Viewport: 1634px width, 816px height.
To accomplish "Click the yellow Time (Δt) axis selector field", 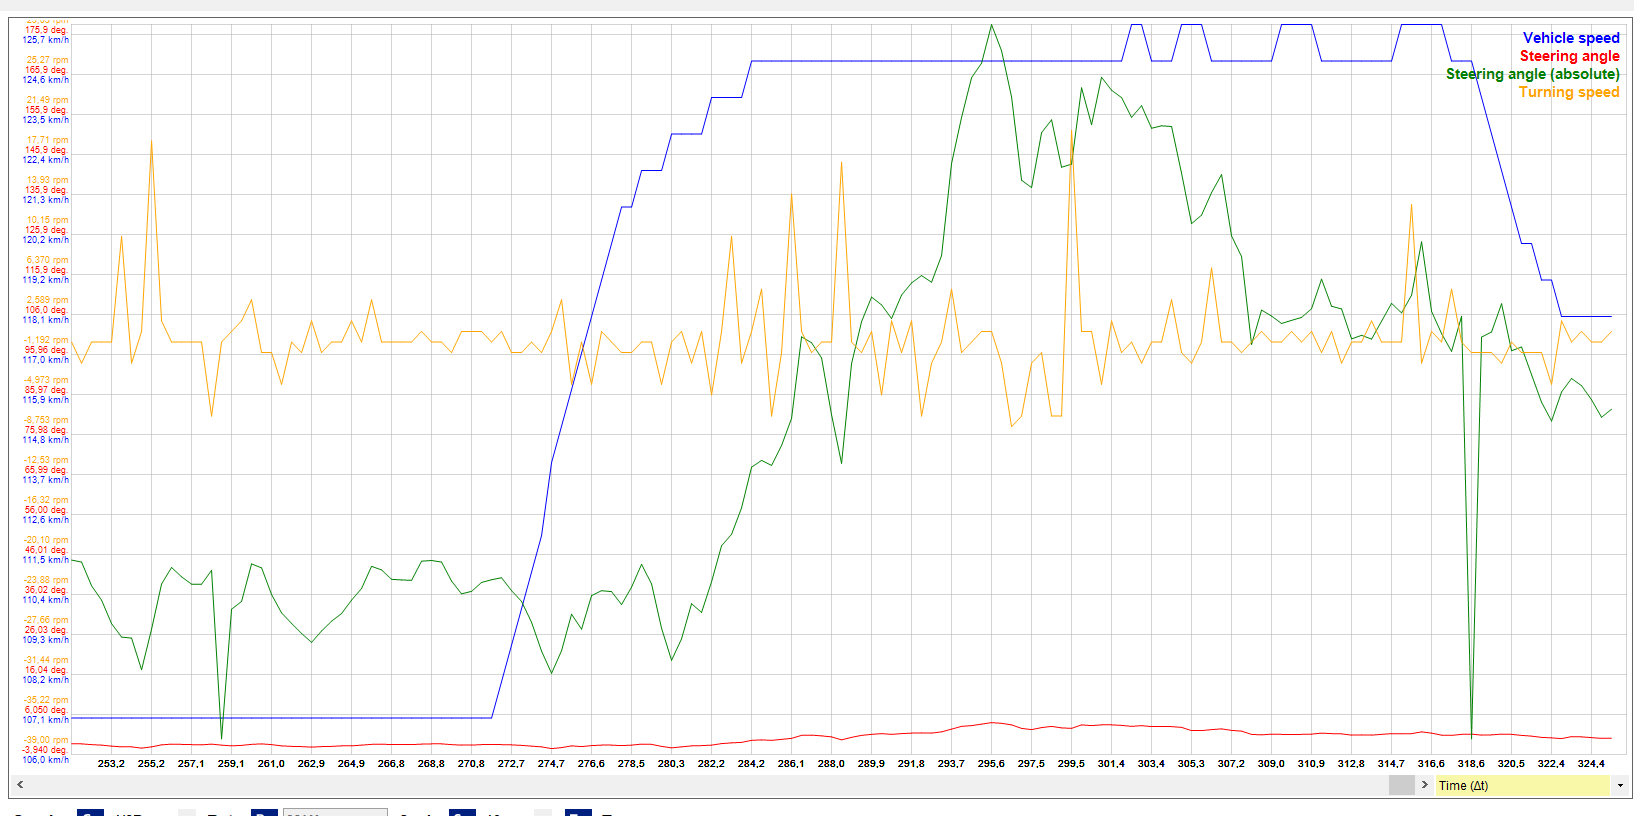I will [x=1520, y=786].
